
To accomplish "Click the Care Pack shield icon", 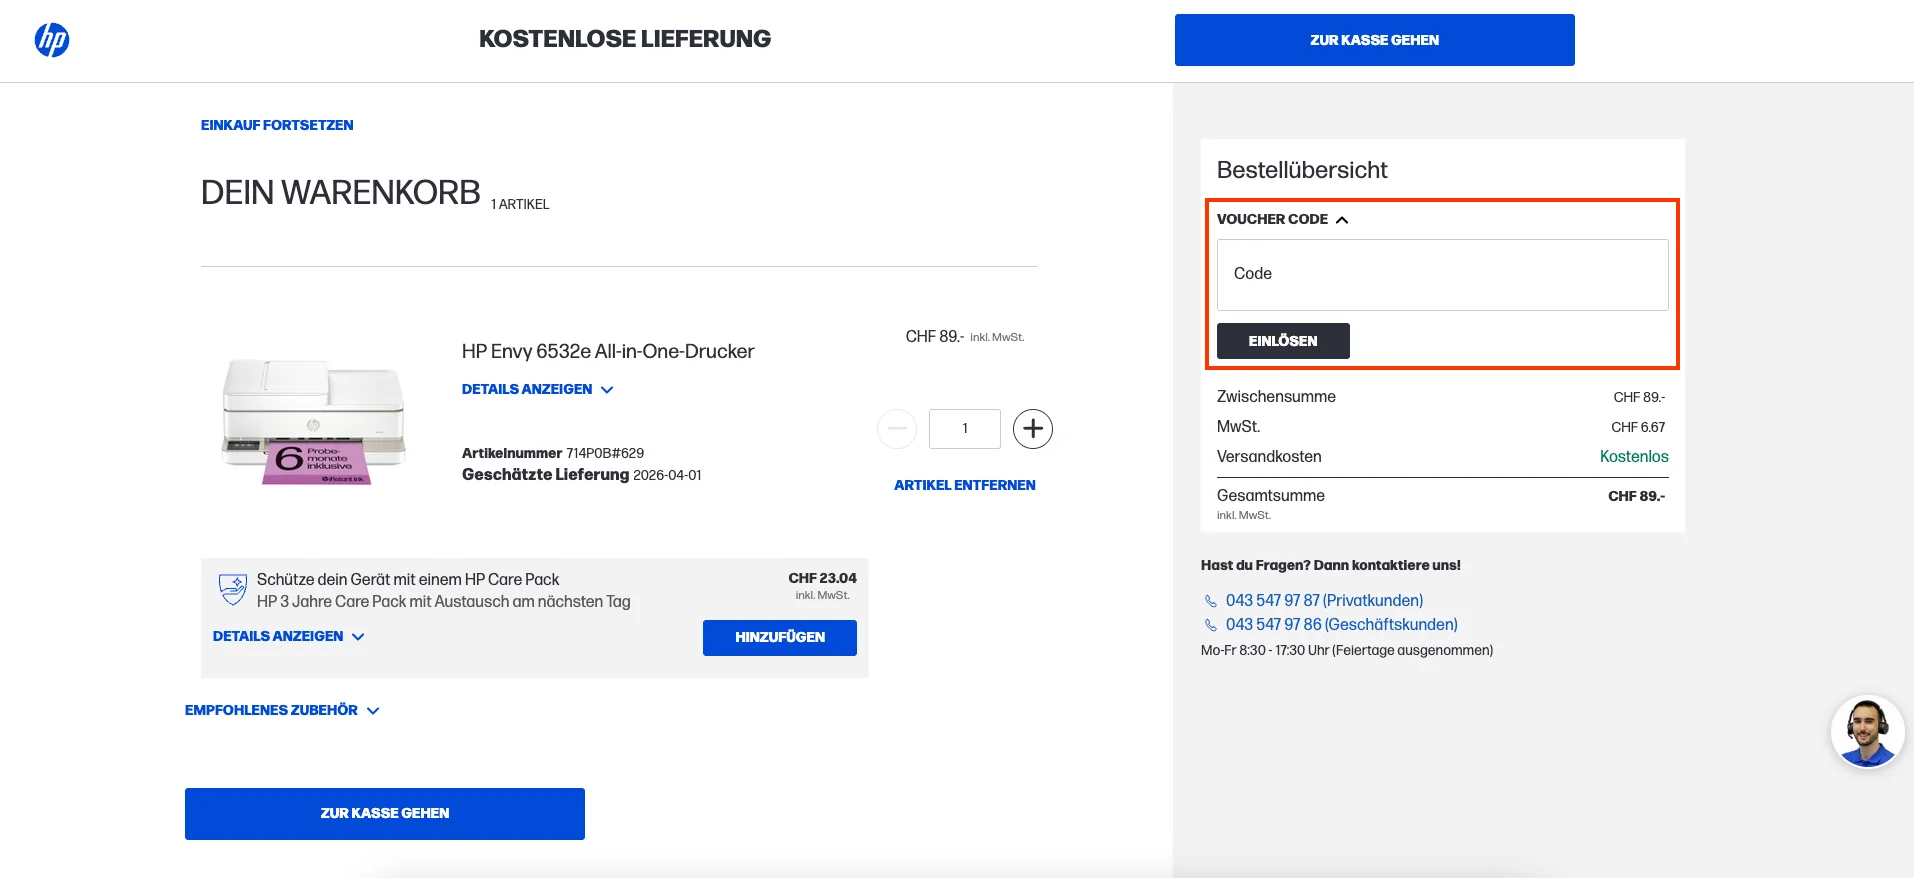I will click(231, 589).
